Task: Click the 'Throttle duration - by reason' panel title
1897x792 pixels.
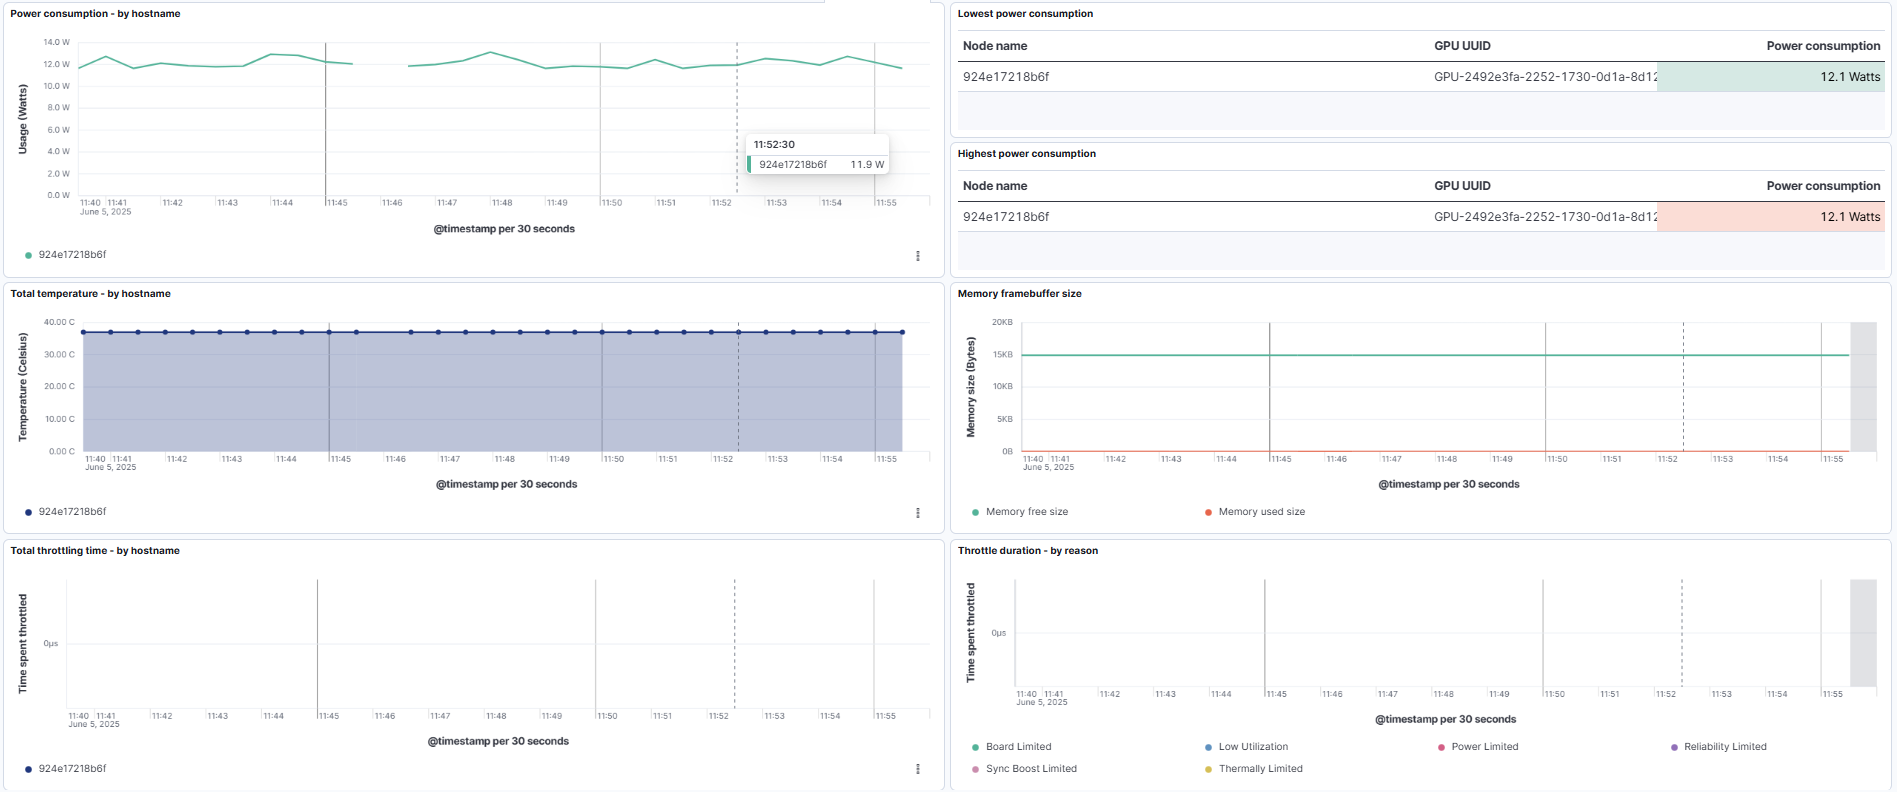Action: click(x=1027, y=551)
